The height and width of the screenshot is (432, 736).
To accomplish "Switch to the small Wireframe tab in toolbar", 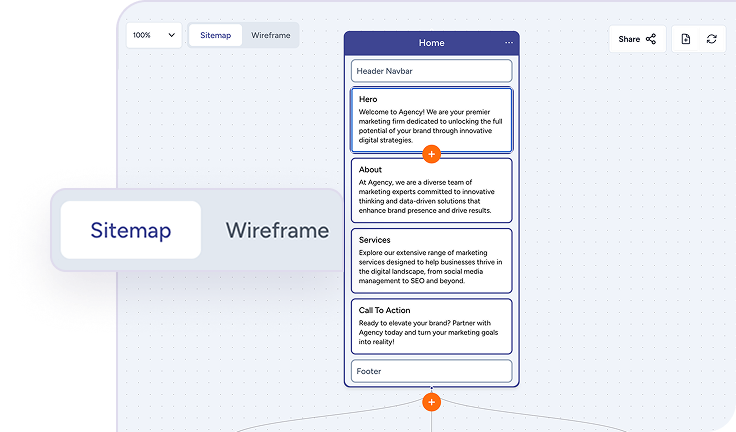I will click(270, 35).
